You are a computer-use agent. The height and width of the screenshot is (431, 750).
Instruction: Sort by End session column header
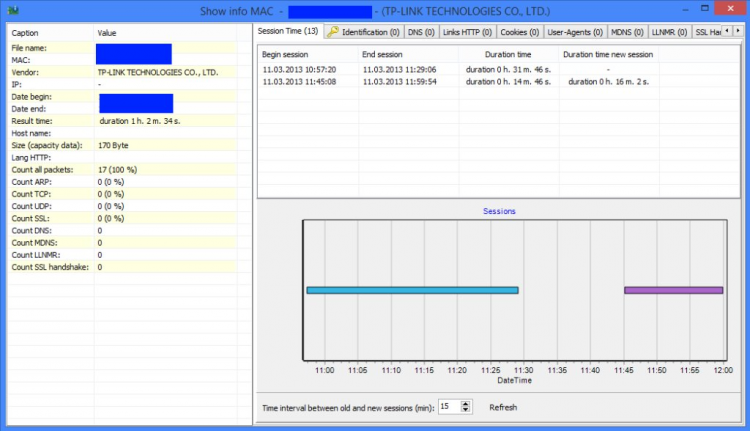(408, 55)
